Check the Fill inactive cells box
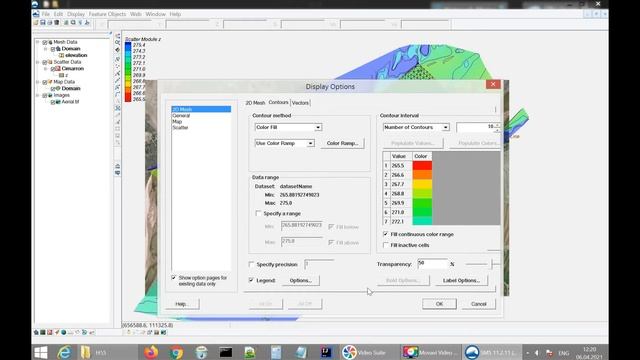Image resolution: width=640 pixels, height=360 pixels. click(x=385, y=245)
